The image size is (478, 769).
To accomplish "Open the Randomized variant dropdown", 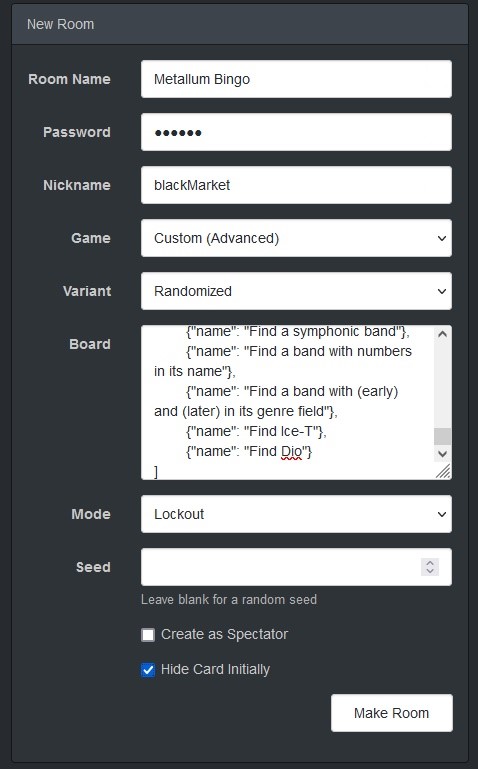I will coord(296,291).
